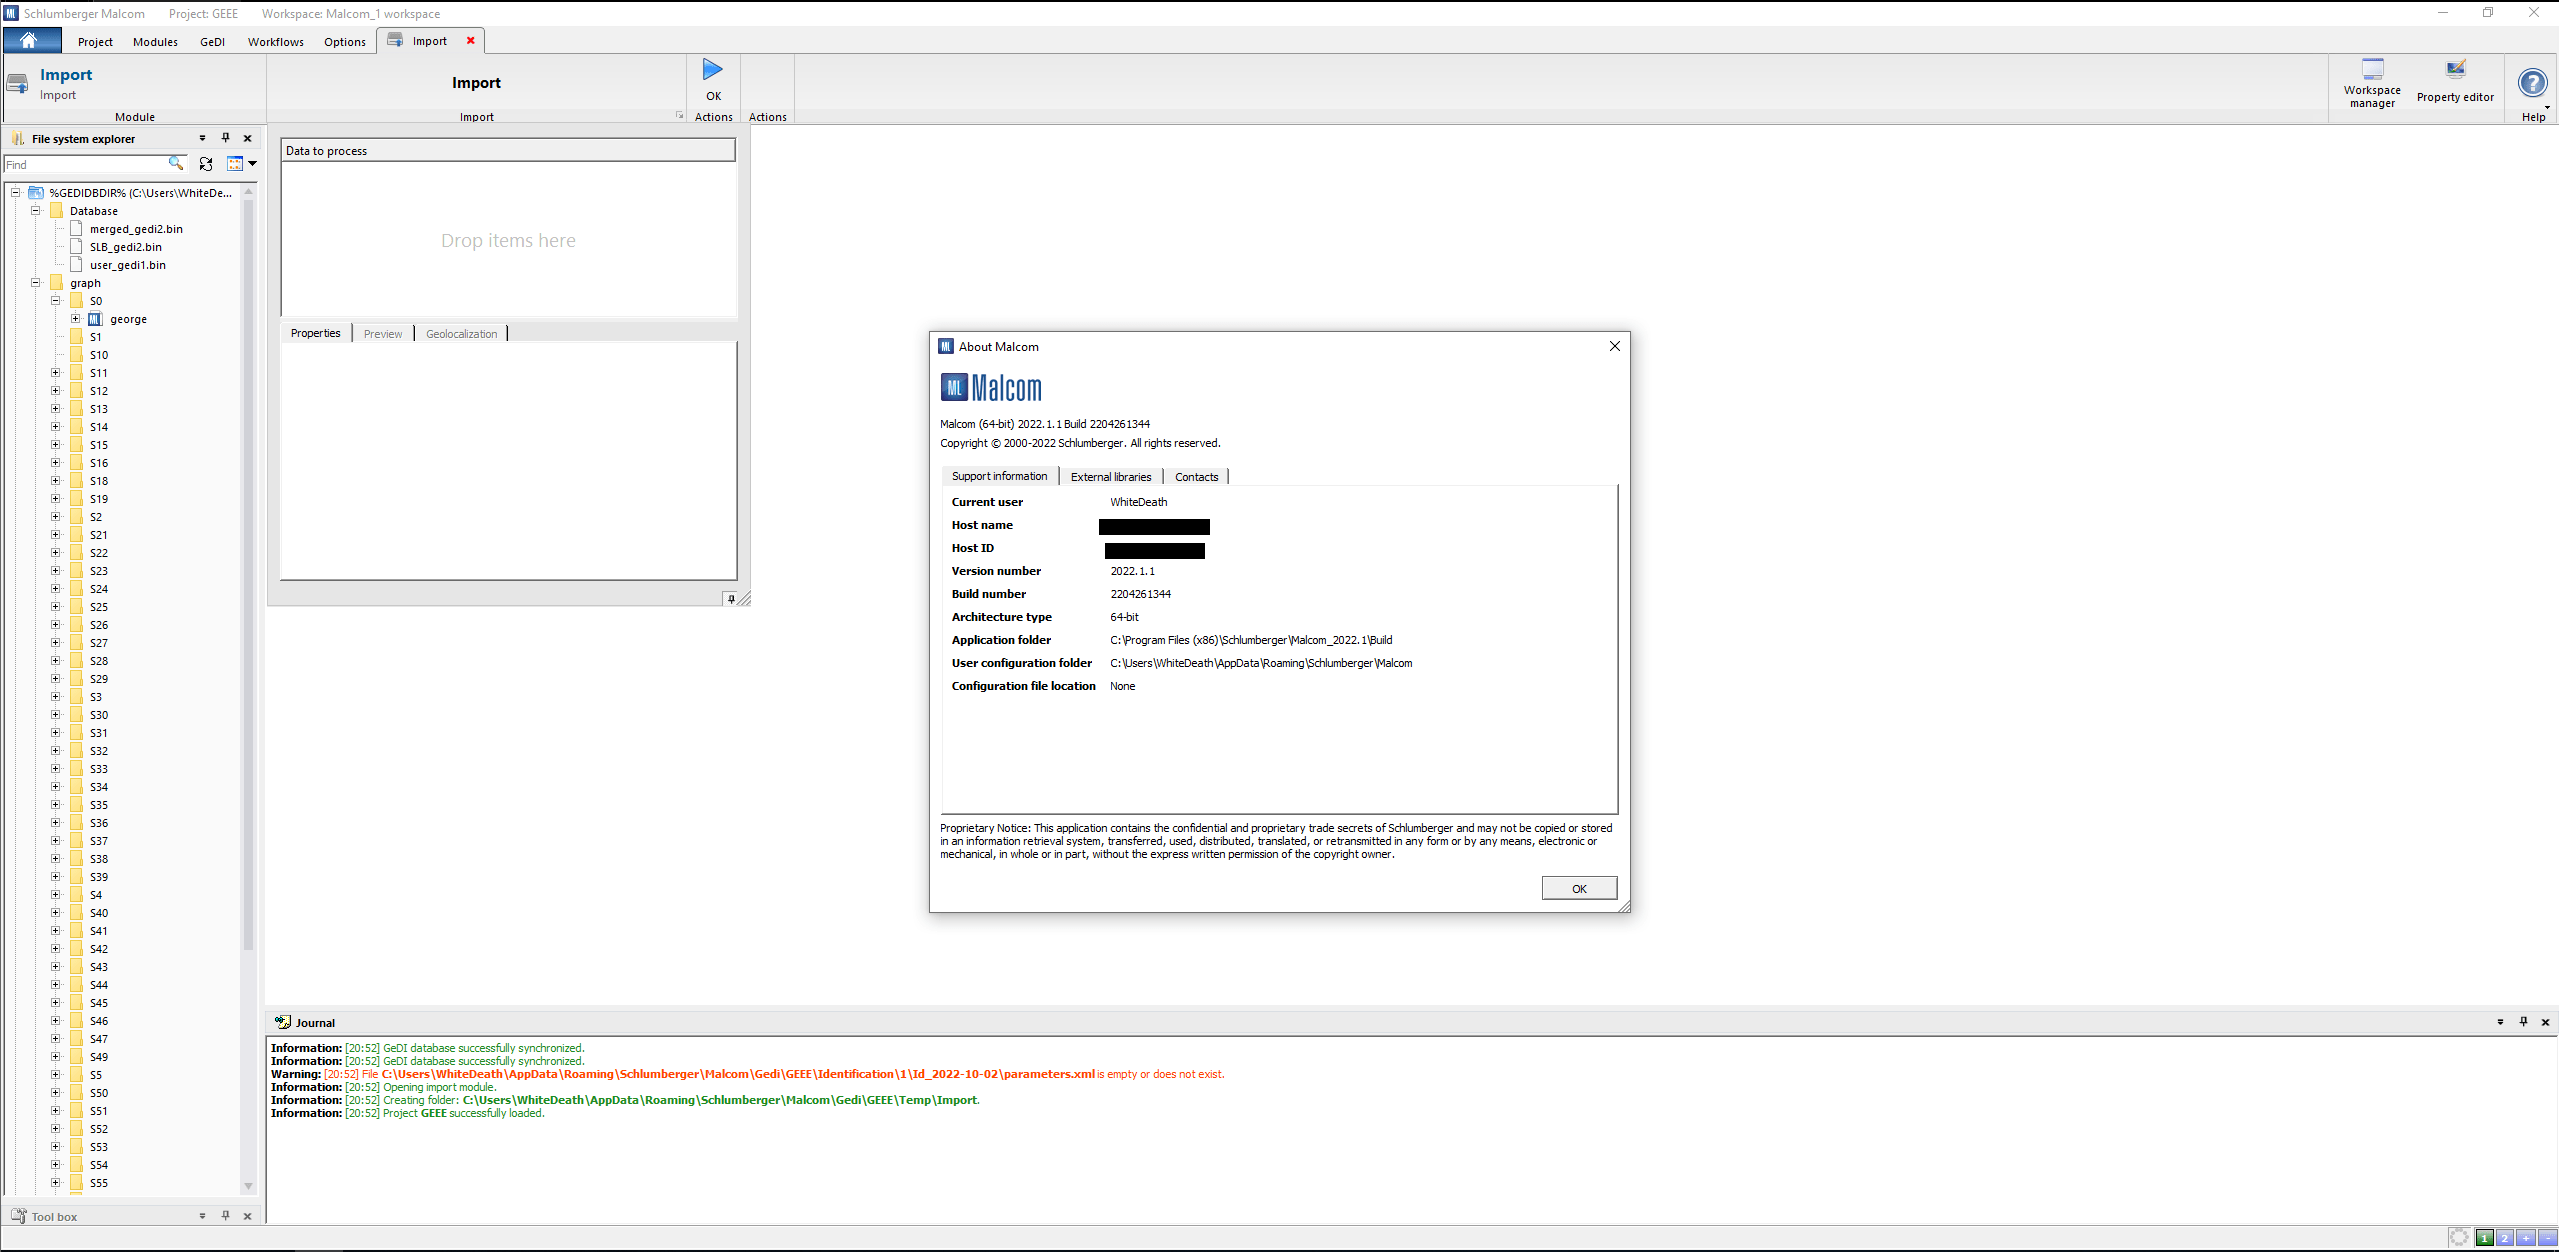This screenshot has width=2559, height=1252.
Task: Click the Import module printer icon
Action: pos(17,83)
